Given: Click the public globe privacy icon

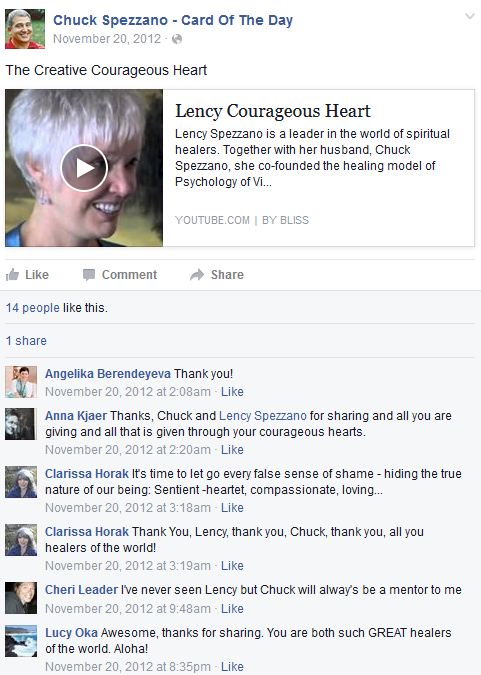Looking at the screenshot, I should pyautogui.click(x=177, y=39).
